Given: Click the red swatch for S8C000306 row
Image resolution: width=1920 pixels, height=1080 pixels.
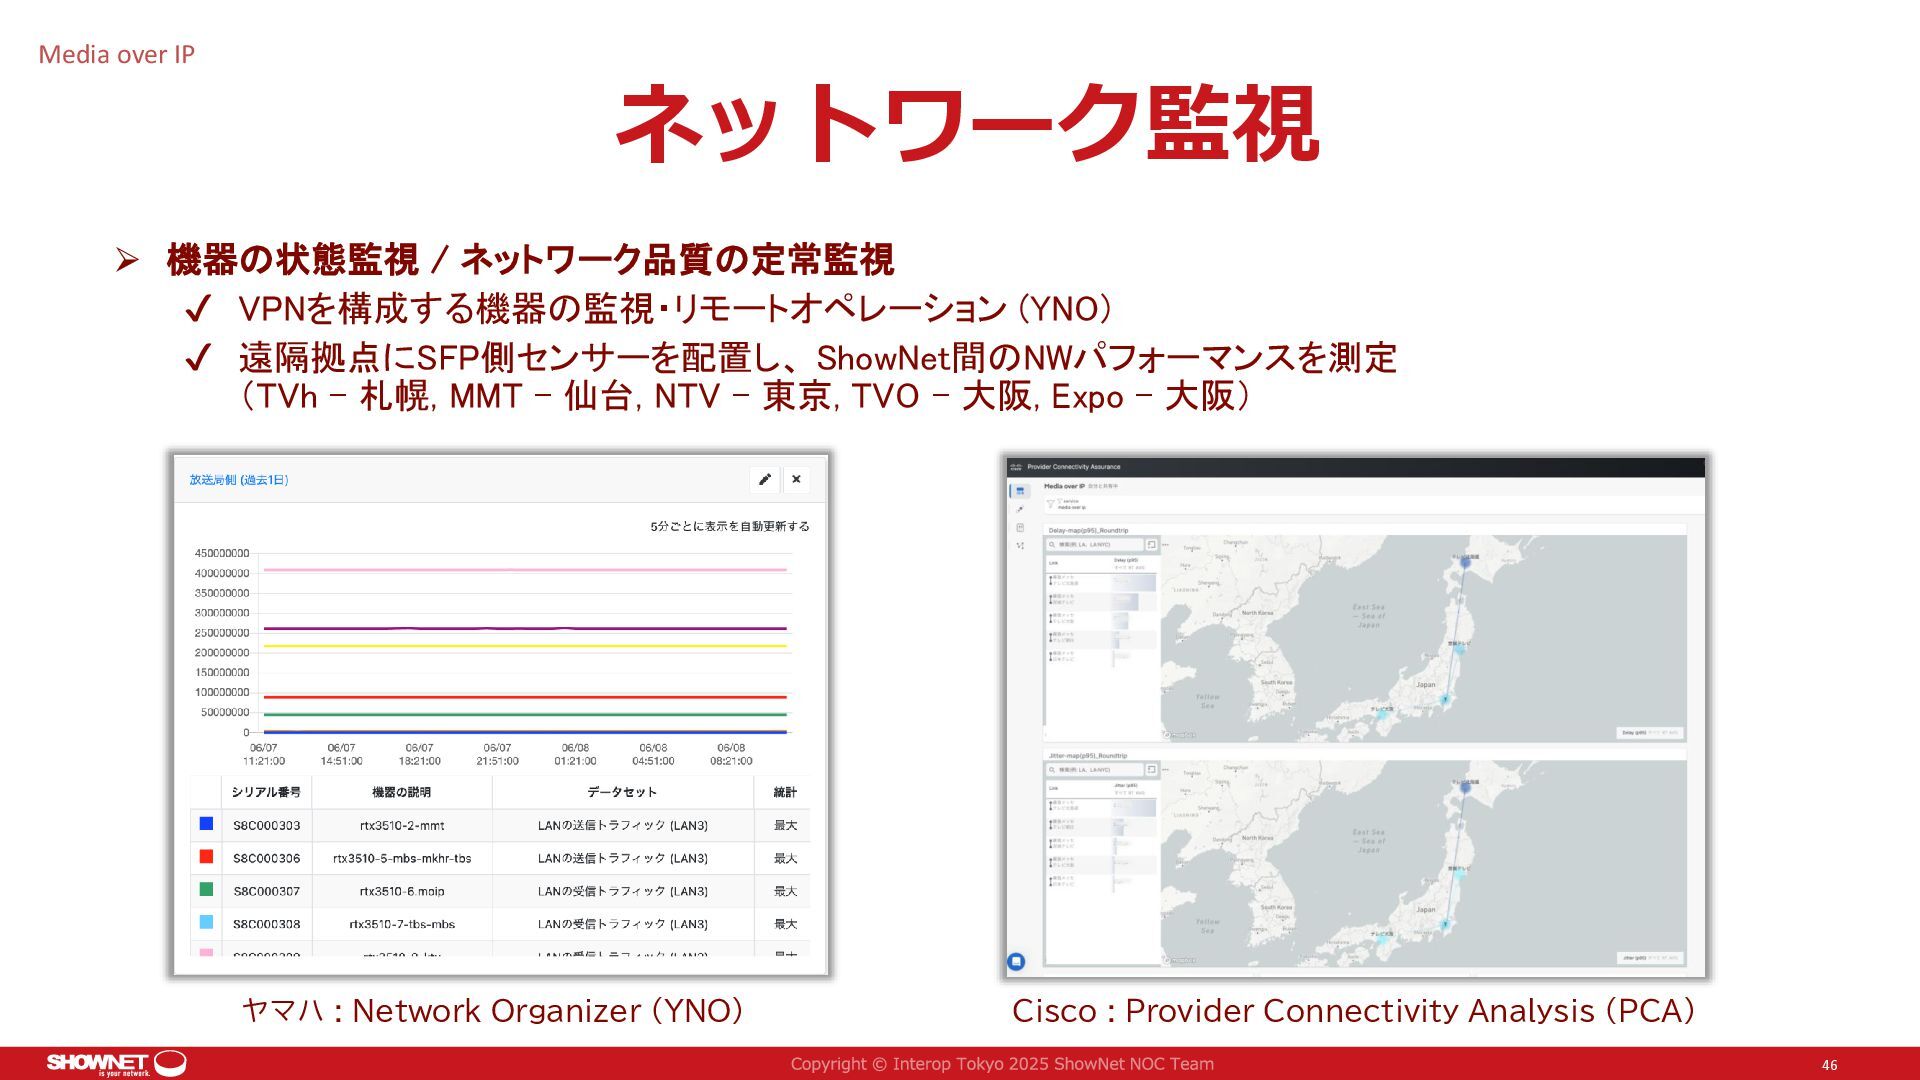Looking at the screenshot, I should click(206, 857).
